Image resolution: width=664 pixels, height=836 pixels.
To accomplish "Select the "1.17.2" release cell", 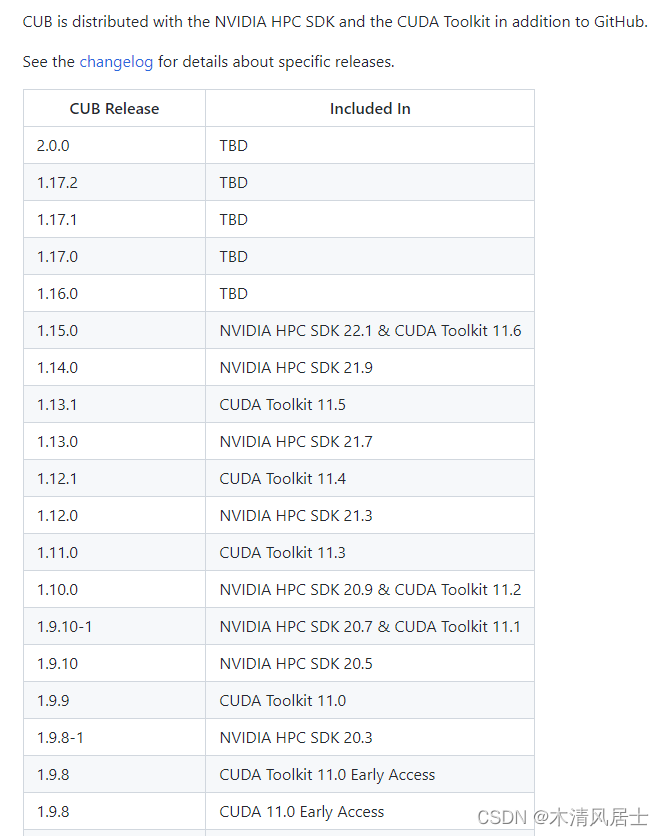I will tap(114, 182).
